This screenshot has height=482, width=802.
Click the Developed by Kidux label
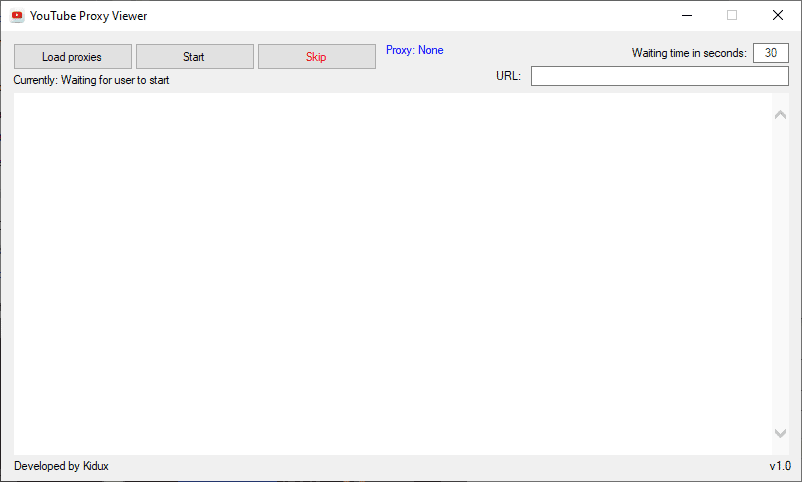coord(61,466)
